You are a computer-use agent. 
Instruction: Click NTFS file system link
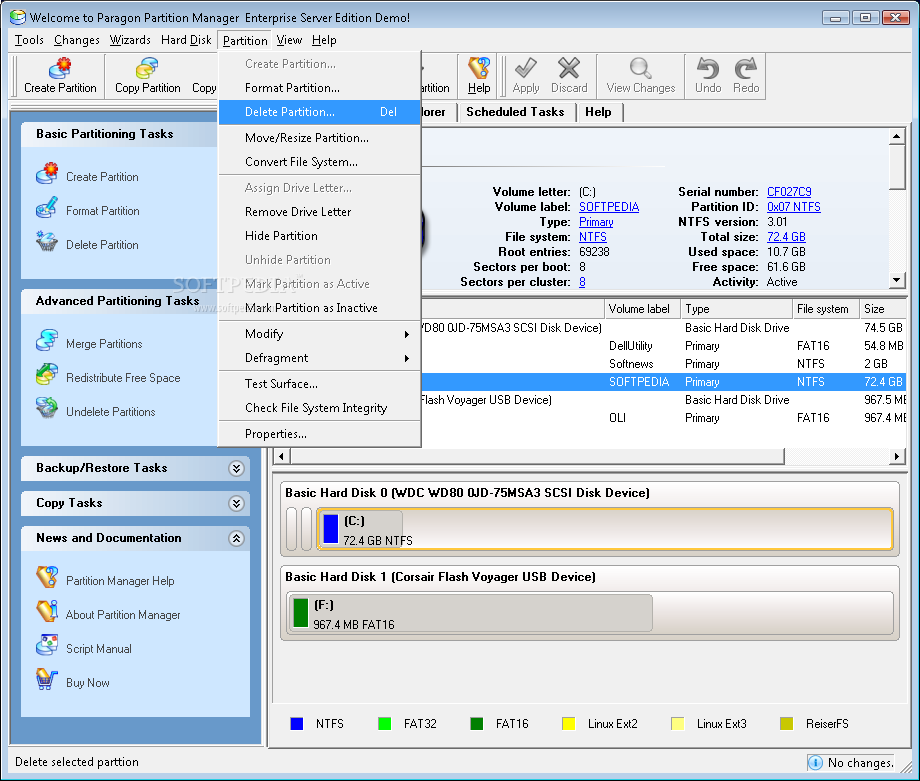(593, 237)
